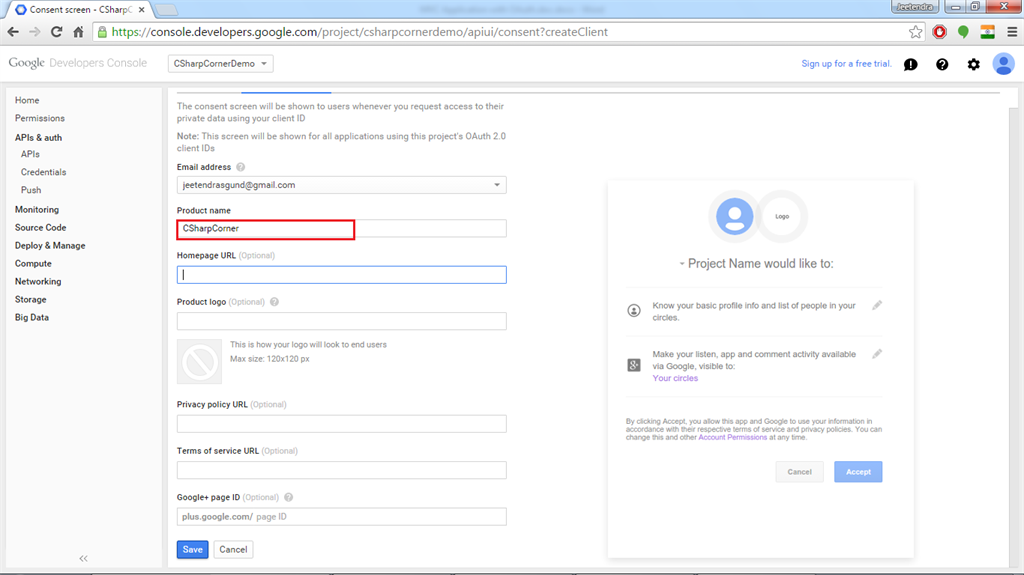The height and width of the screenshot is (575, 1024).
Task: Expand the Email address dropdown
Action: point(497,185)
